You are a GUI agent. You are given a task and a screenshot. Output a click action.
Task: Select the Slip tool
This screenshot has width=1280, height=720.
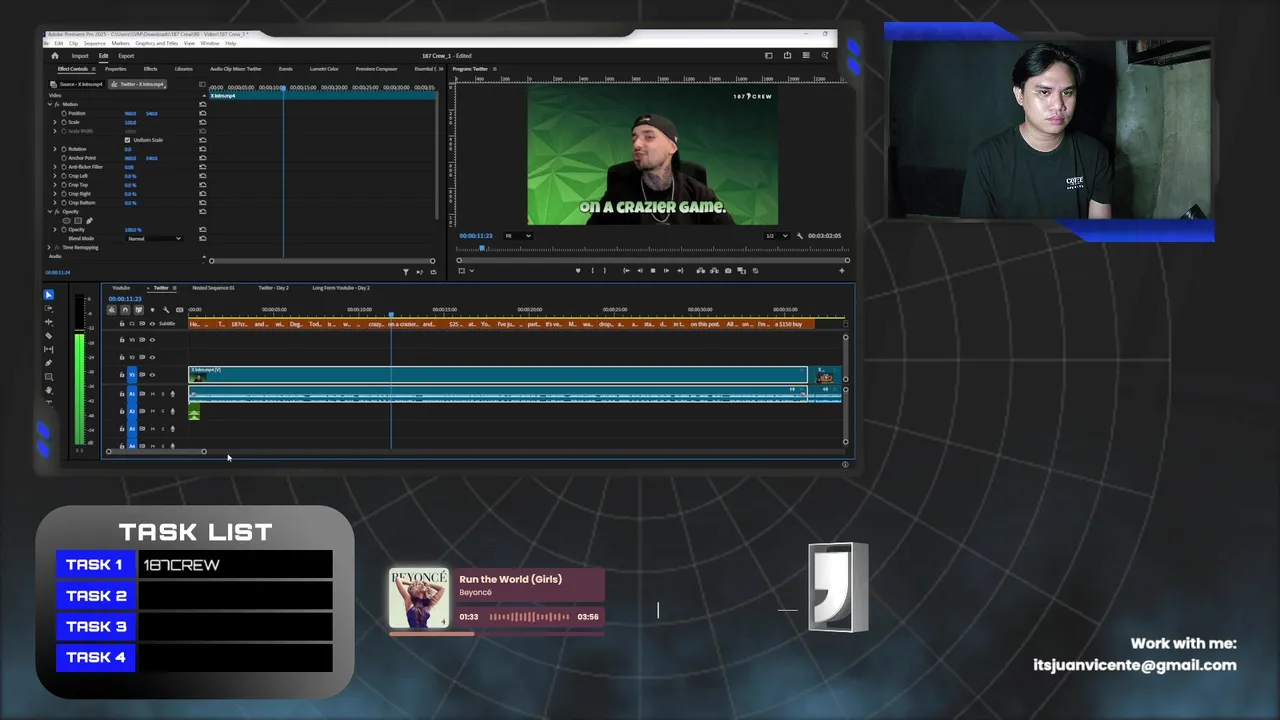49,349
